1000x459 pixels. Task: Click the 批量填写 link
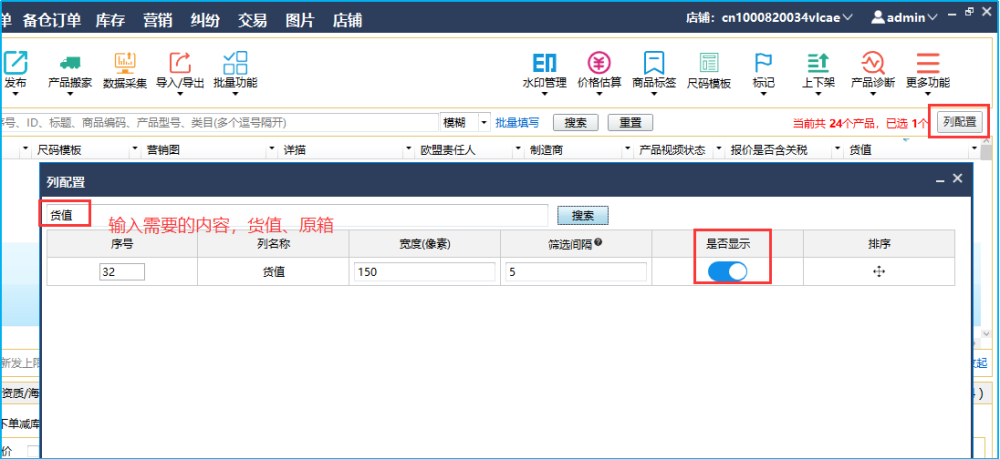[x=517, y=122]
